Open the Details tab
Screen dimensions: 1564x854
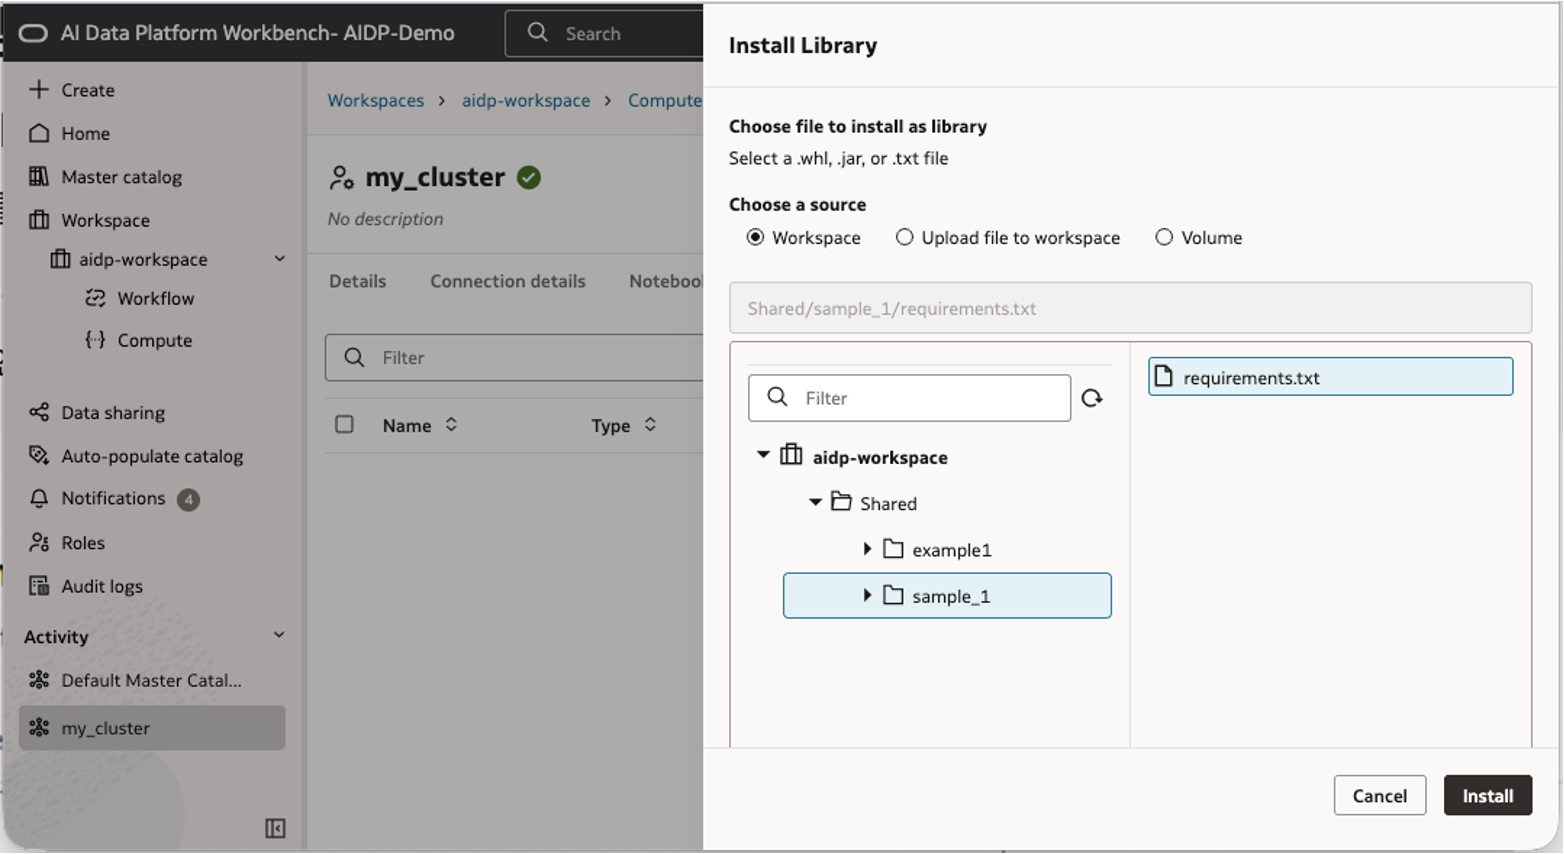tap(357, 281)
